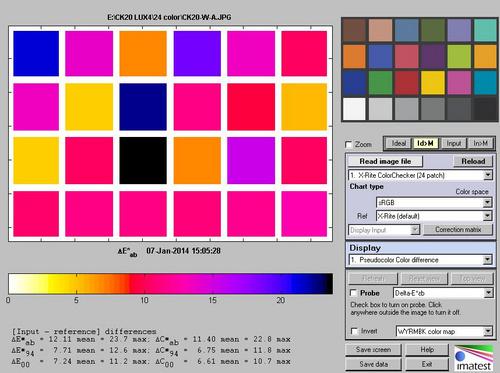Open the X-Rite ColorChecker chart type dropdown
500x373 pixels.
pos(420,175)
